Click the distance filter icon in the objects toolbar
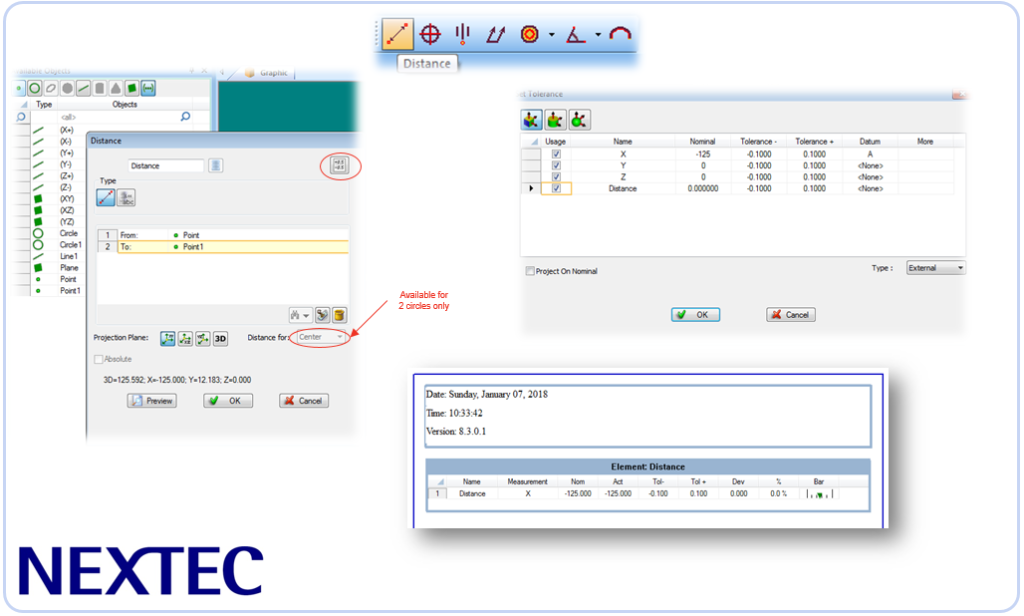This screenshot has height=616, width=1024. [148, 88]
